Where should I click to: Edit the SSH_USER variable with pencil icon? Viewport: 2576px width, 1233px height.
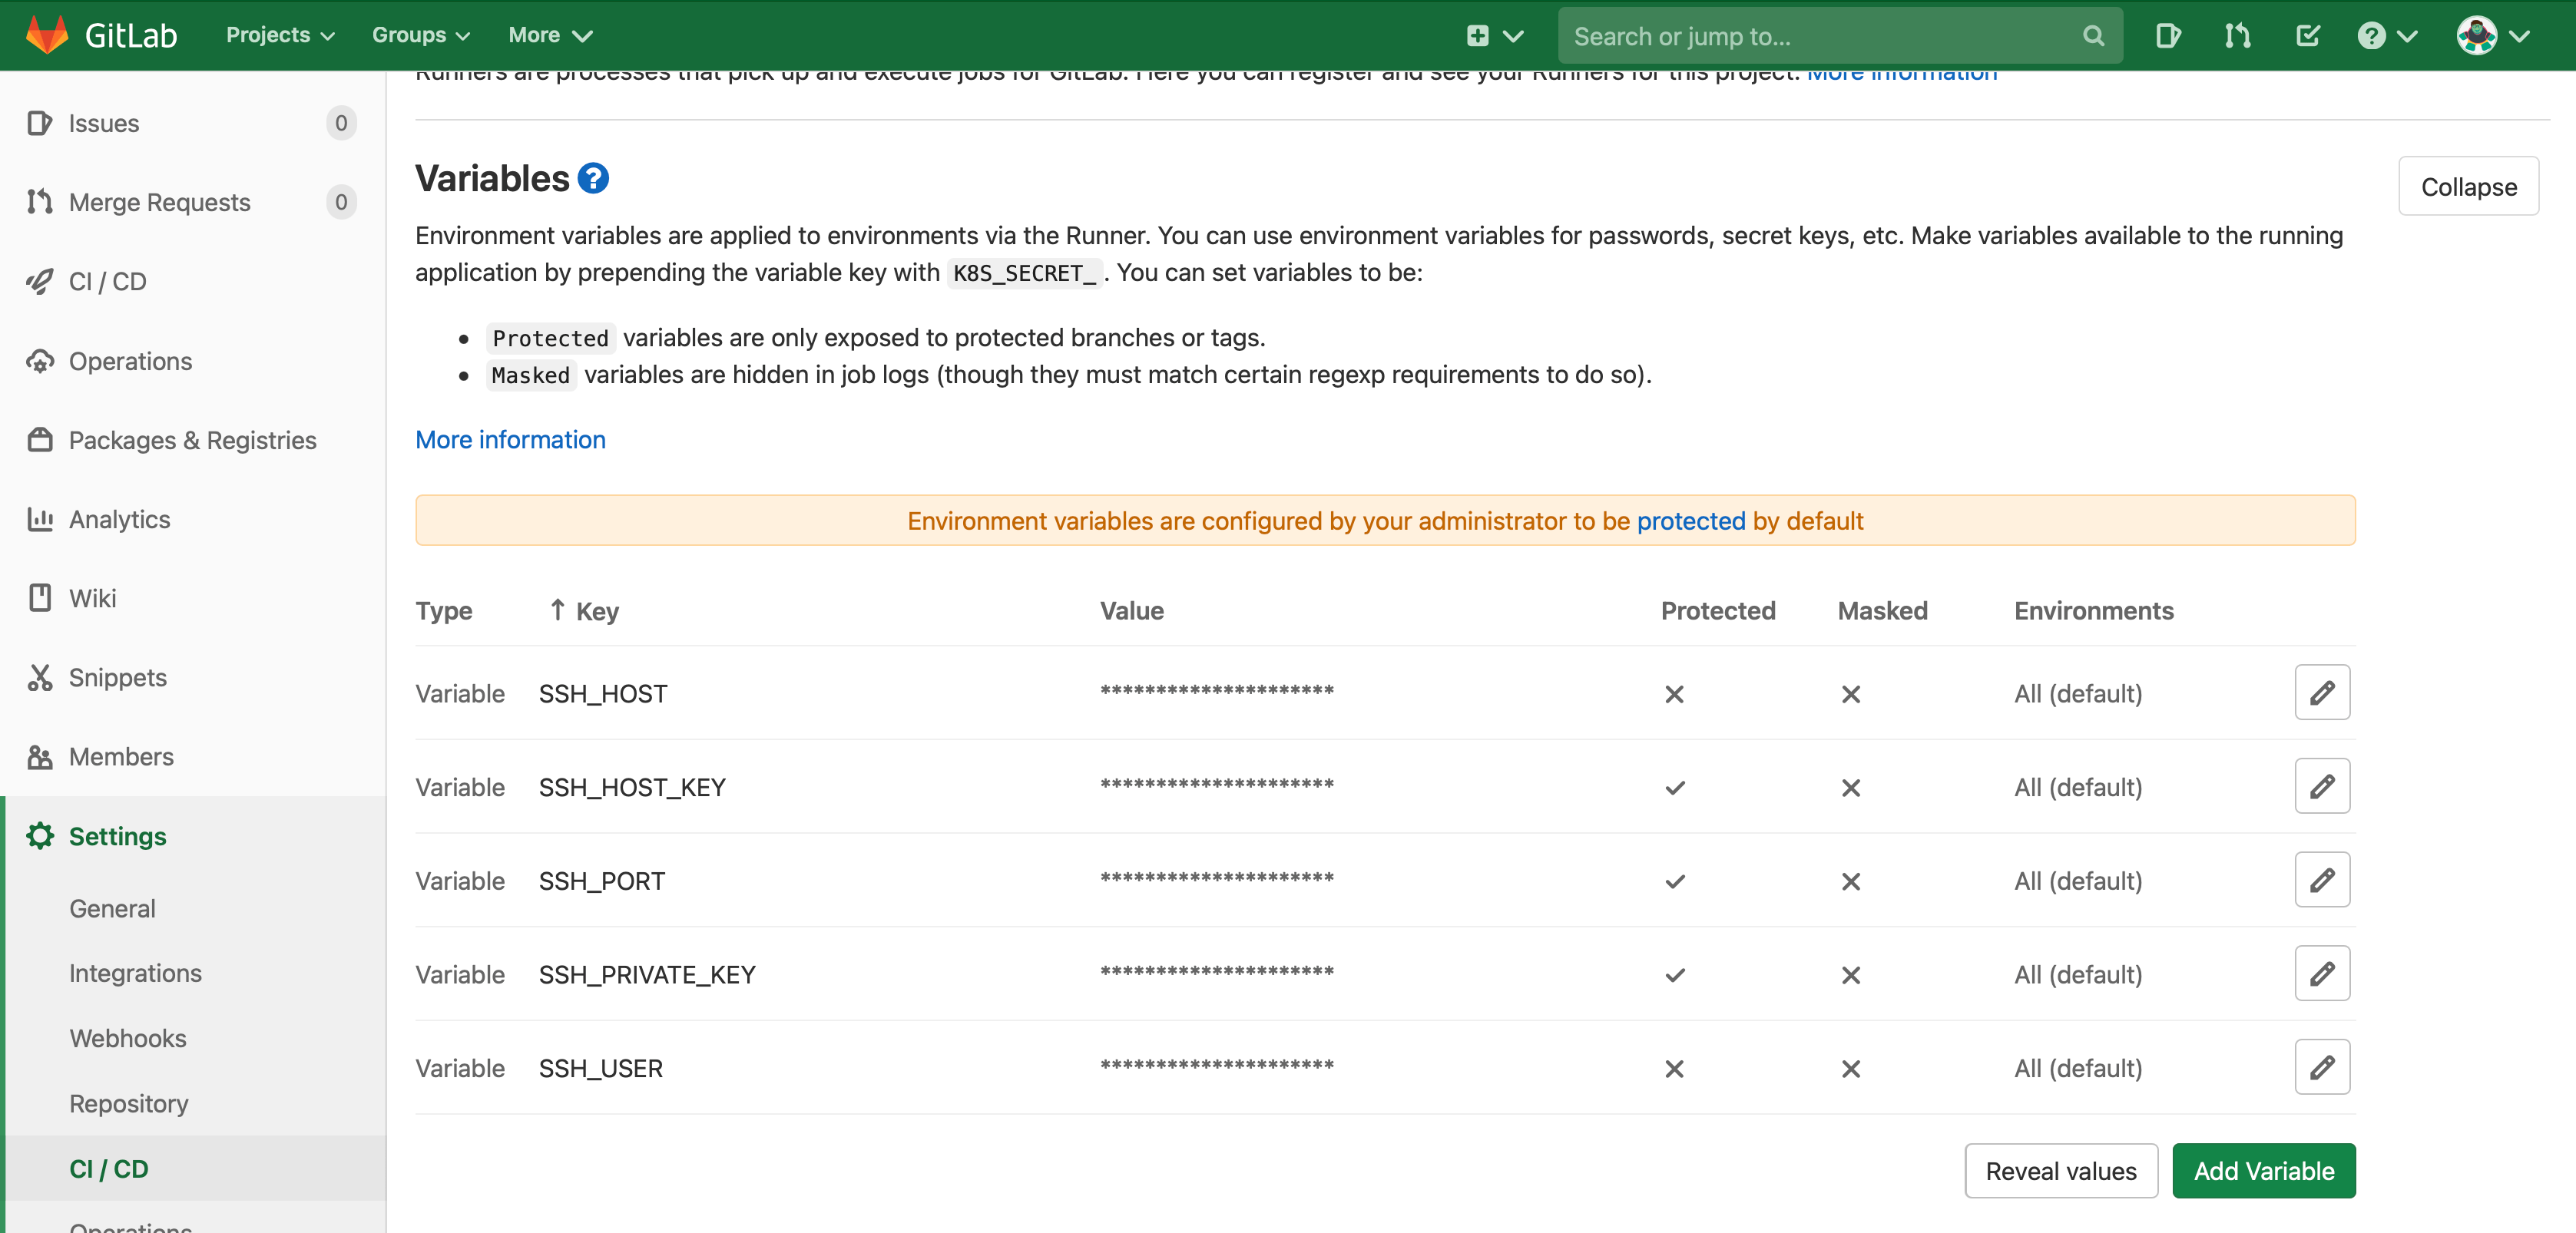click(x=2321, y=1067)
